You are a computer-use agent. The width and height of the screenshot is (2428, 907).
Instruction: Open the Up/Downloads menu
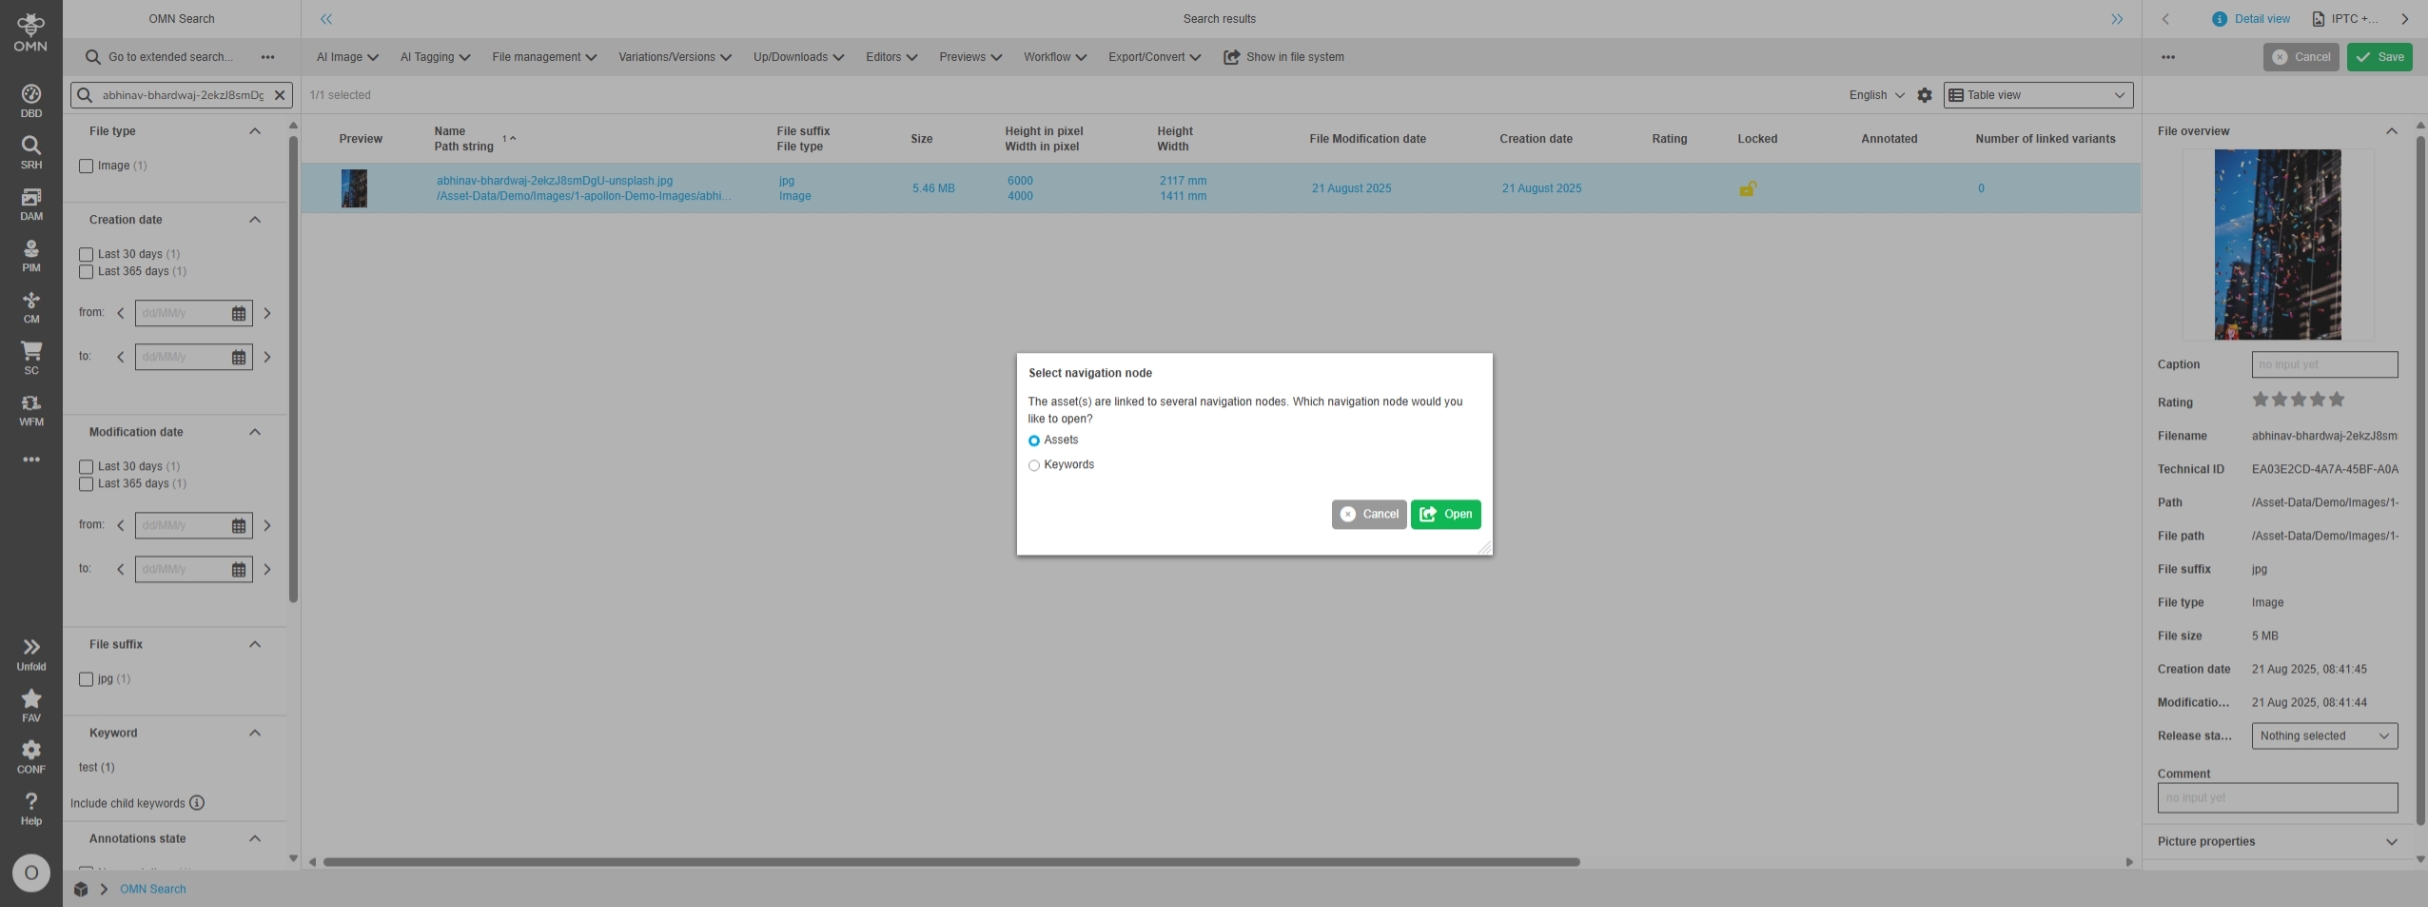click(798, 57)
